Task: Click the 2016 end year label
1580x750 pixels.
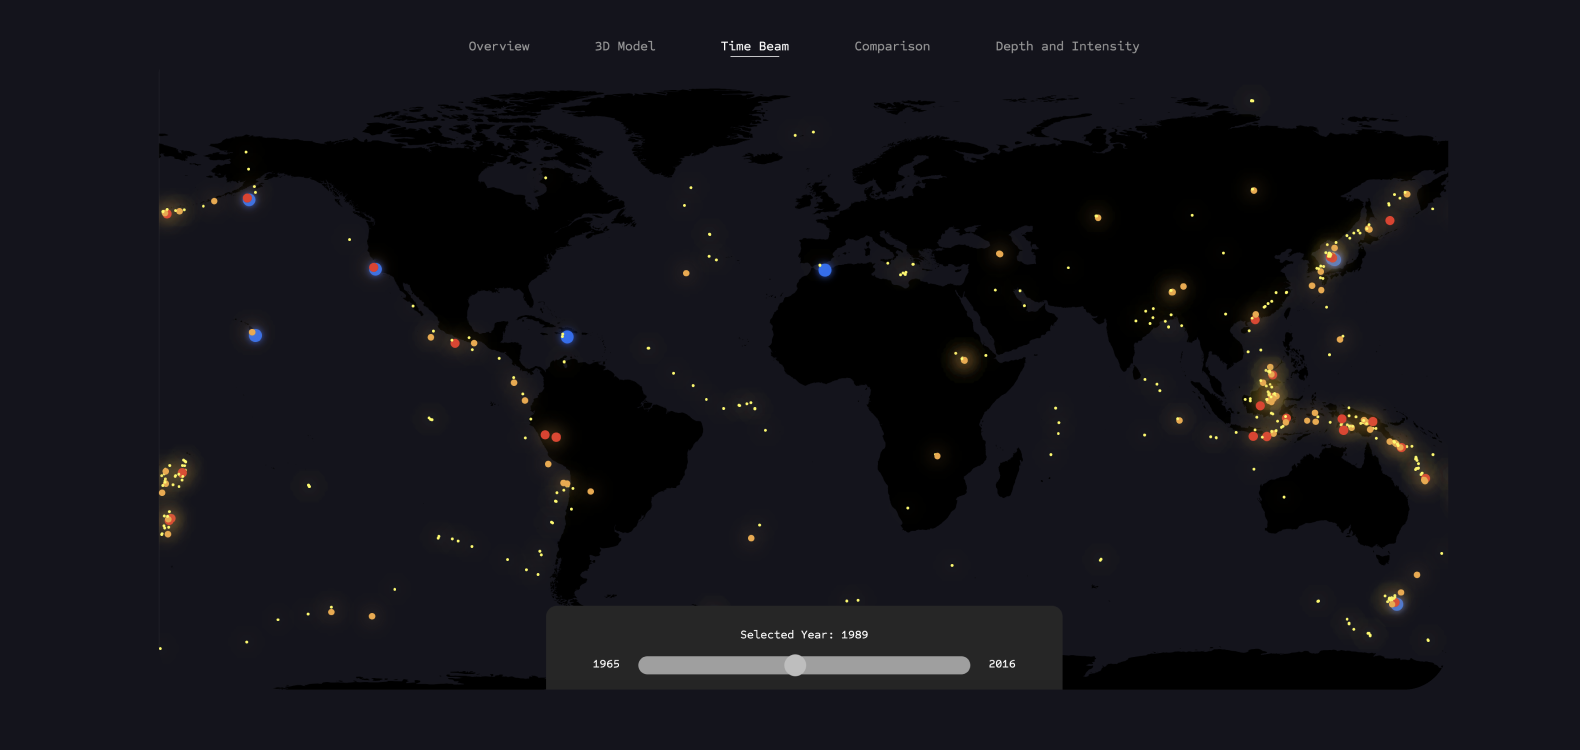Action: (1002, 664)
